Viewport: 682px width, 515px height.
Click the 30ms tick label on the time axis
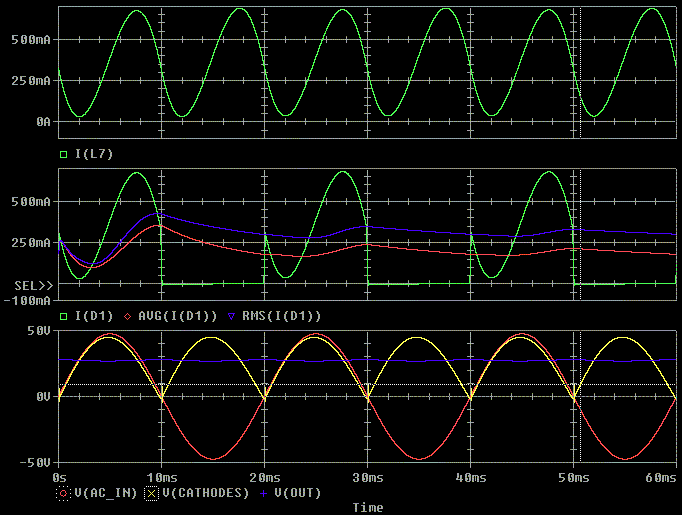click(367, 479)
